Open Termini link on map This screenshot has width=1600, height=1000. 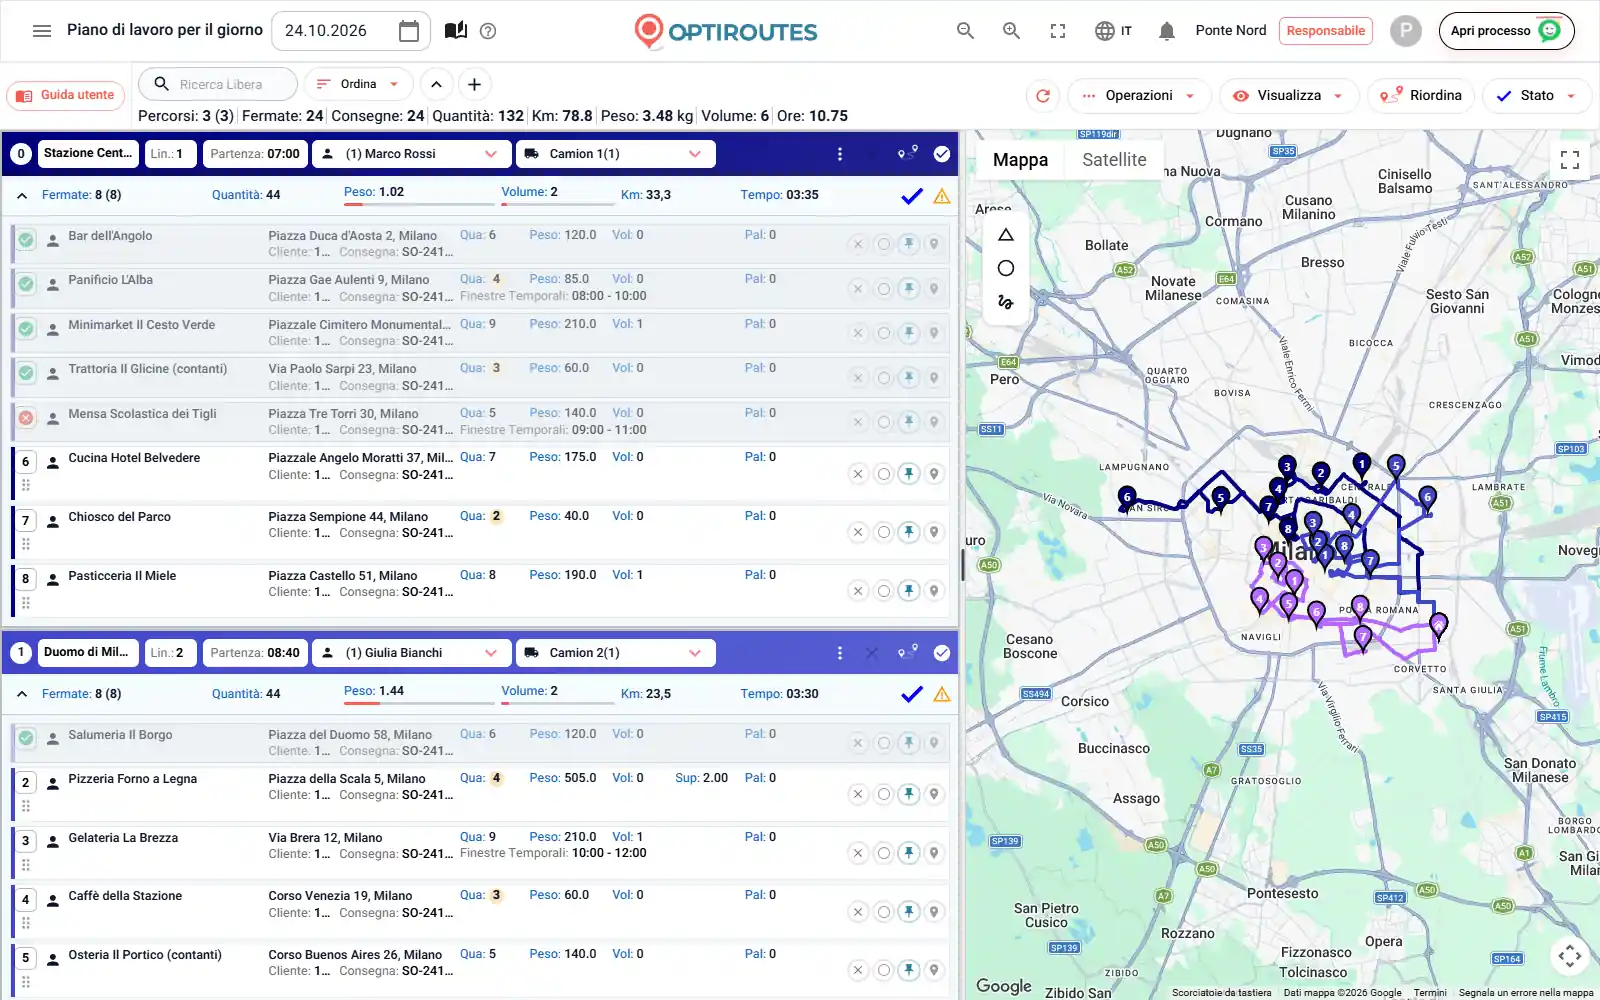[1430, 993]
